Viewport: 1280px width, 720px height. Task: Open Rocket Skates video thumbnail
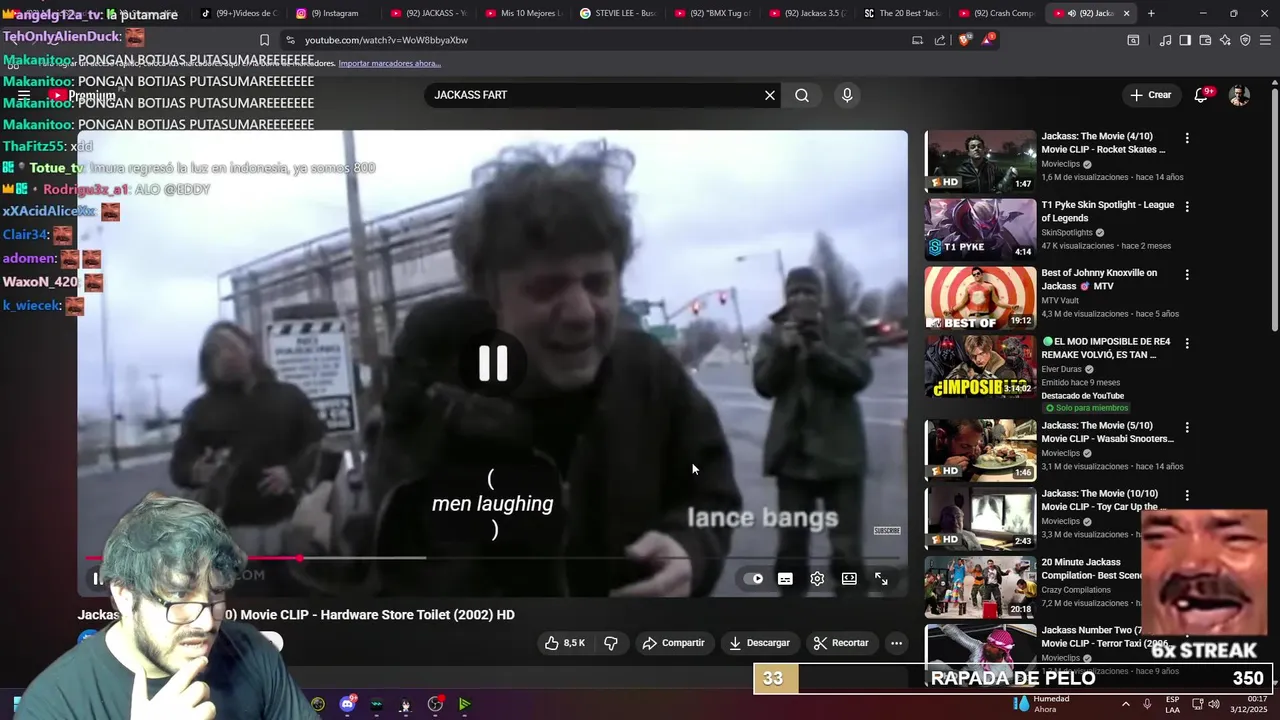[980, 161]
